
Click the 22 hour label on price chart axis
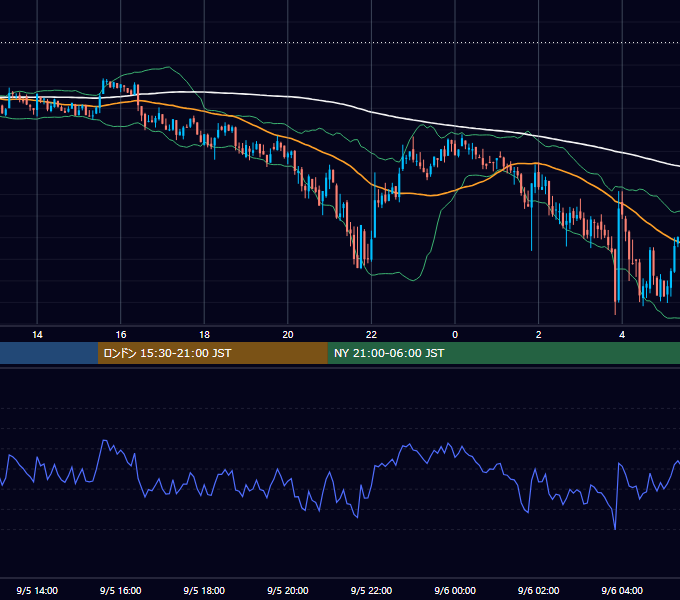(x=371, y=335)
